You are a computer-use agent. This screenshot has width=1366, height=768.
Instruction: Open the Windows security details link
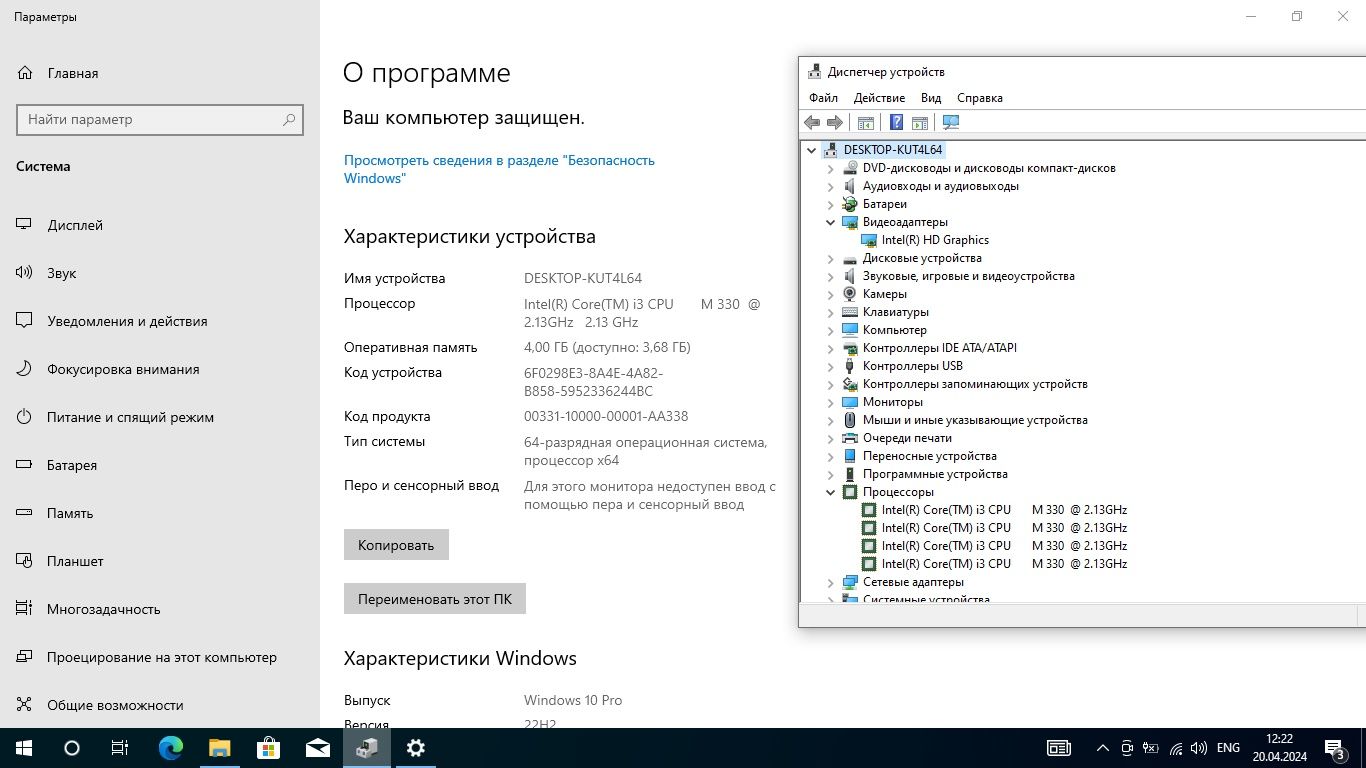coord(499,169)
